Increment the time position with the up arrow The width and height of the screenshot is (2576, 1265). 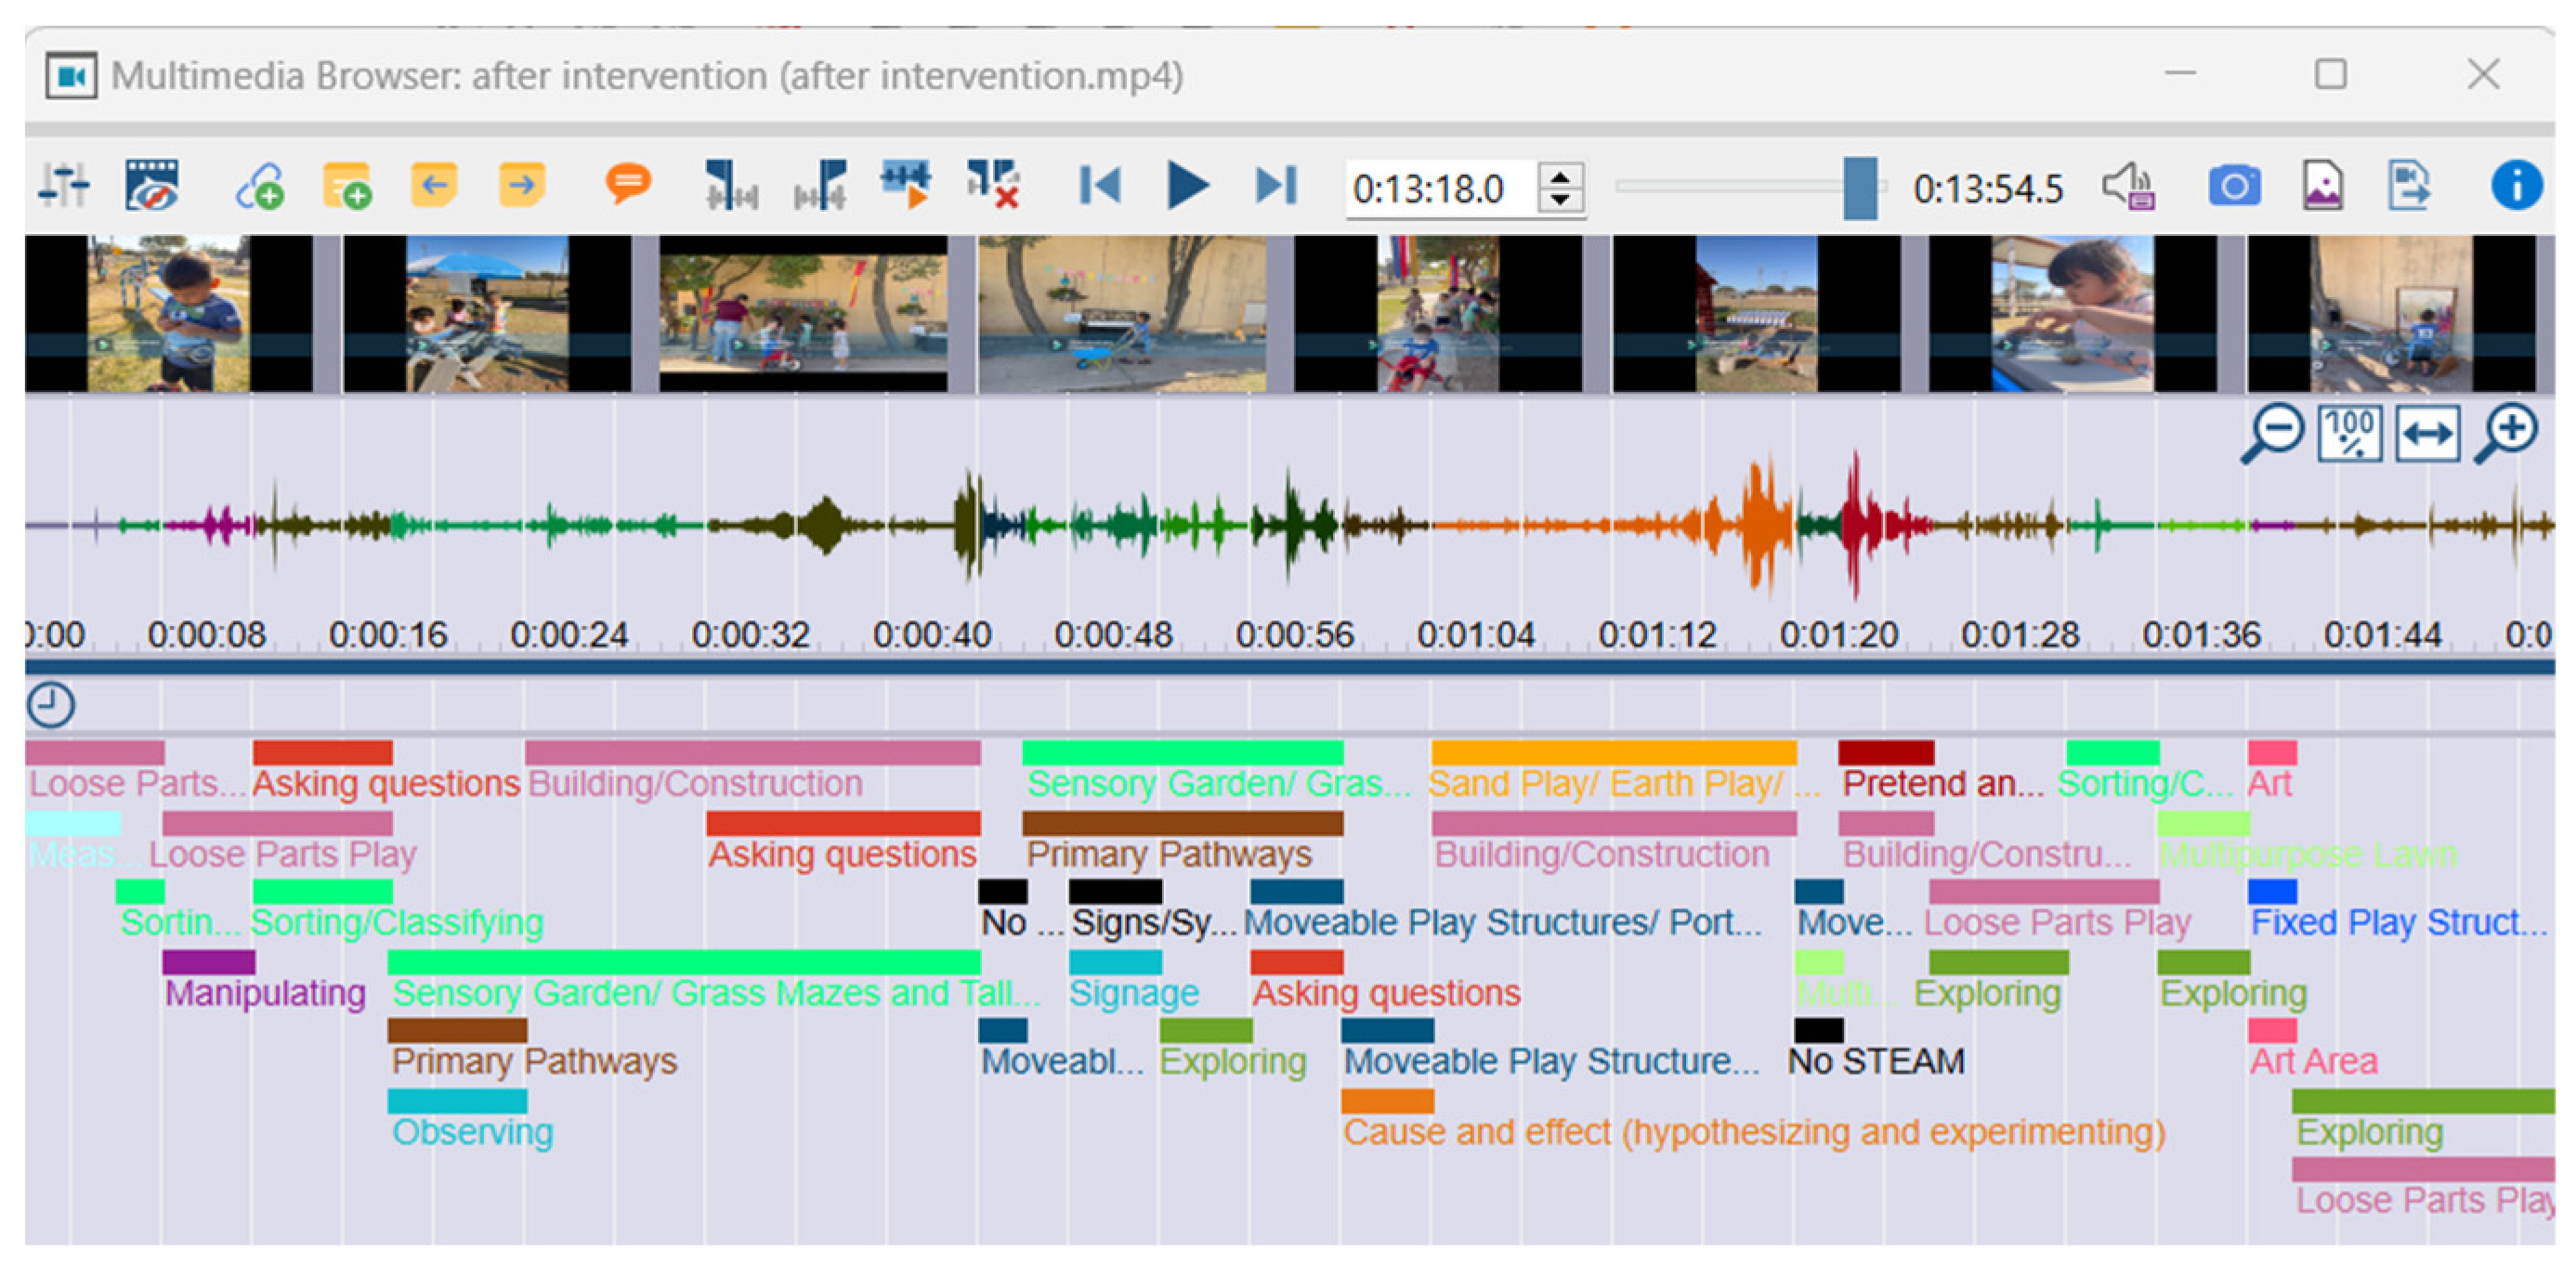(x=1560, y=177)
